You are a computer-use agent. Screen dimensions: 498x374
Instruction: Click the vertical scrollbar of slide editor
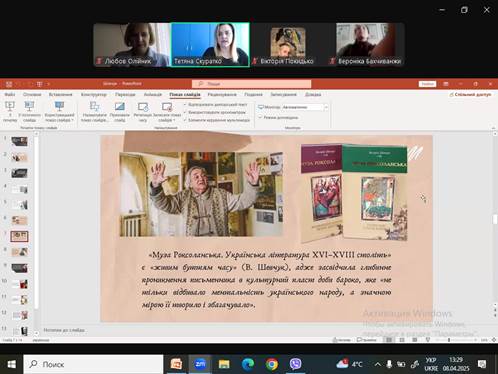pyautogui.click(x=495, y=218)
